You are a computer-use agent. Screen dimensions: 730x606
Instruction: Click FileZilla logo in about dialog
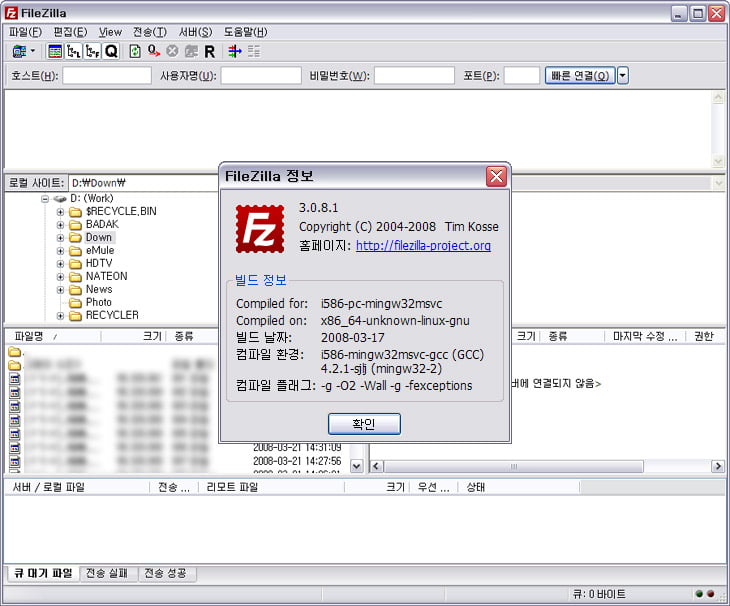pyautogui.click(x=260, y=229)
